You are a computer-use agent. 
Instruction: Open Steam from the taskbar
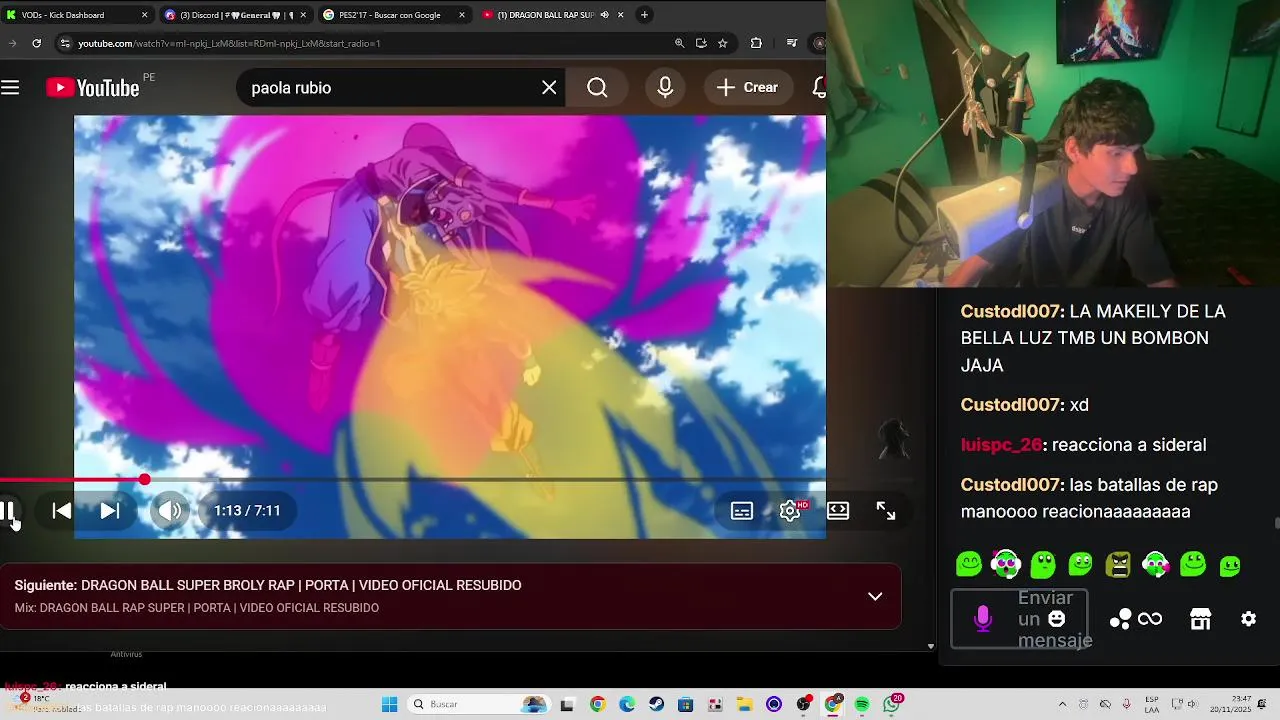656,704
